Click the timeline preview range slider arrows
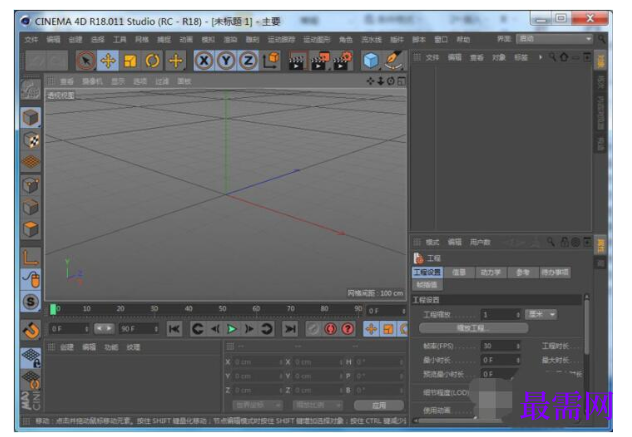Image resolution: width=632 pixels, height=437 pixels. point(104,329)
